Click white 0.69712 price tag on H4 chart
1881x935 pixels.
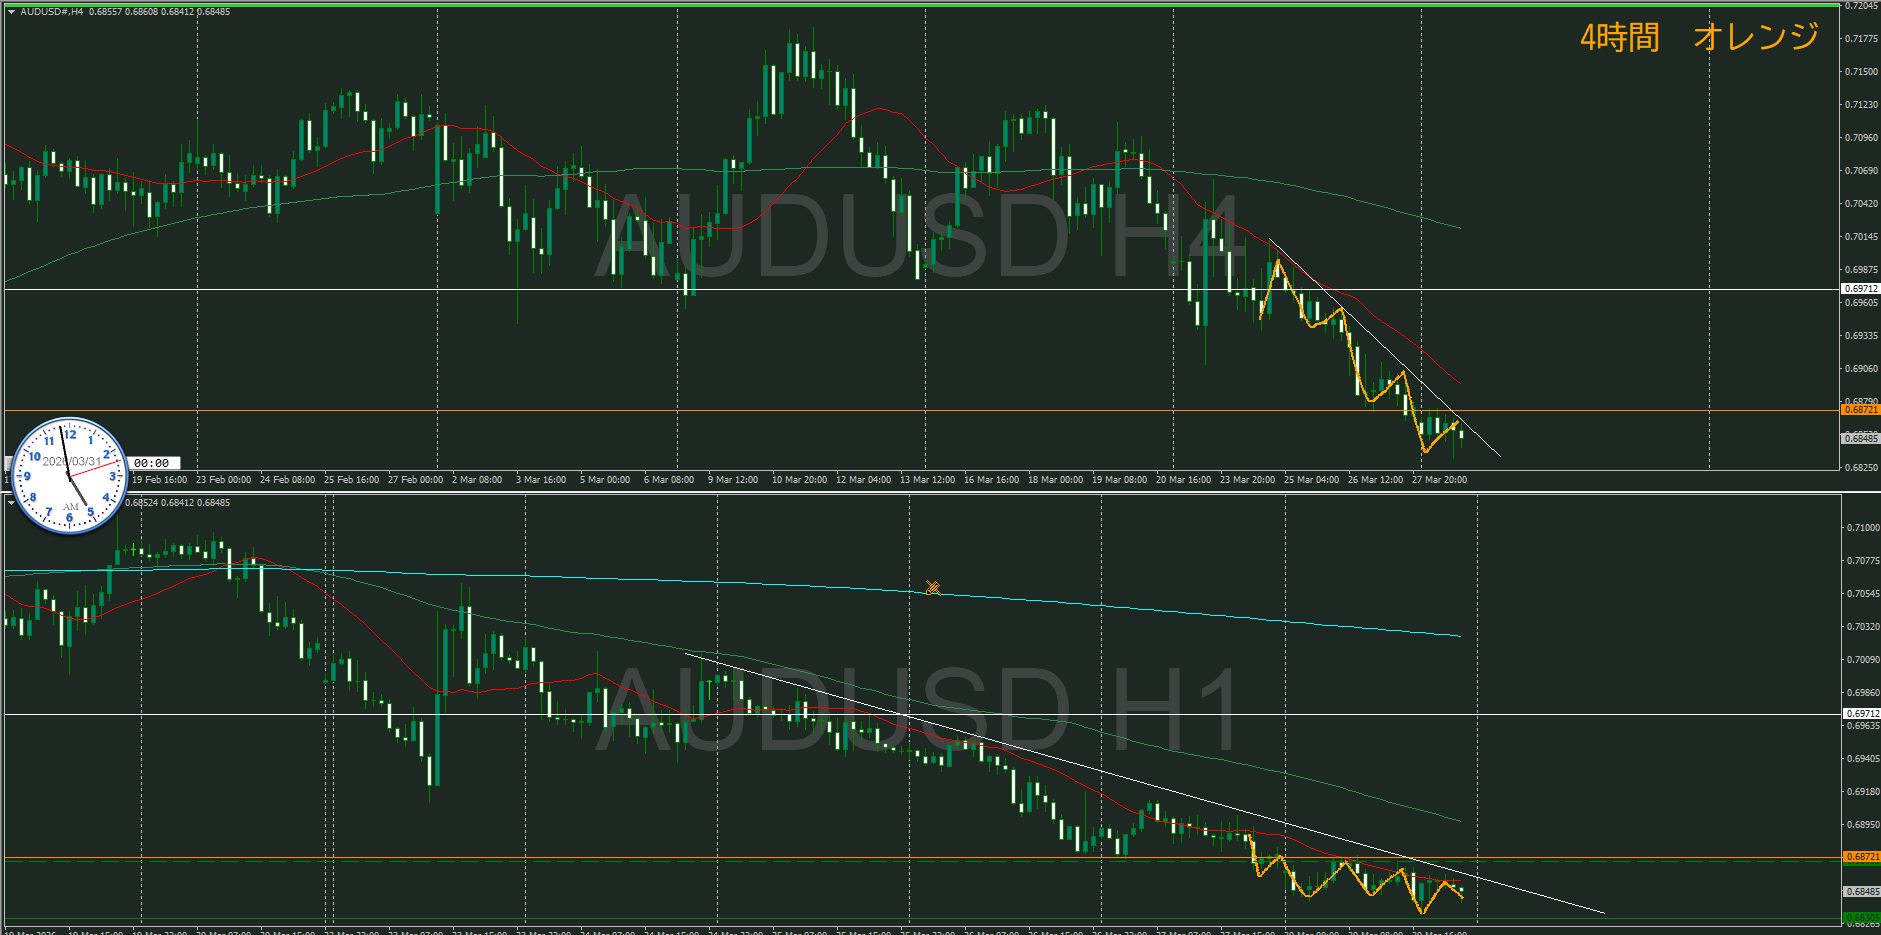(1860, 289)
